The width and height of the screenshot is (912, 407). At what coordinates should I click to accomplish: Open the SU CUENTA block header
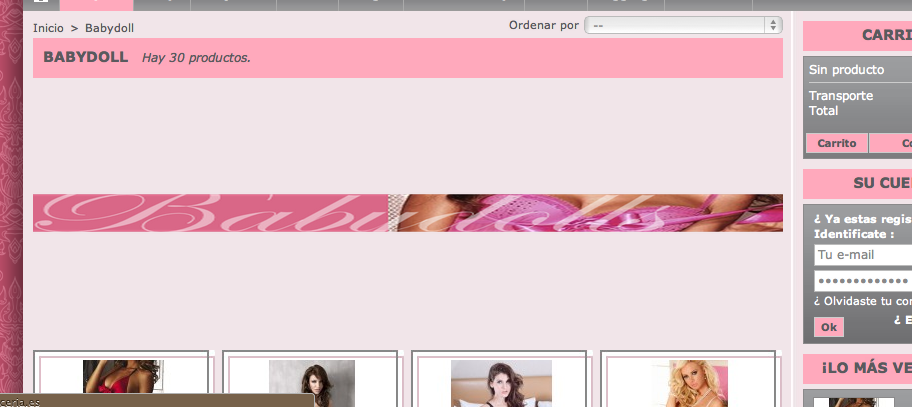[857, 184]
